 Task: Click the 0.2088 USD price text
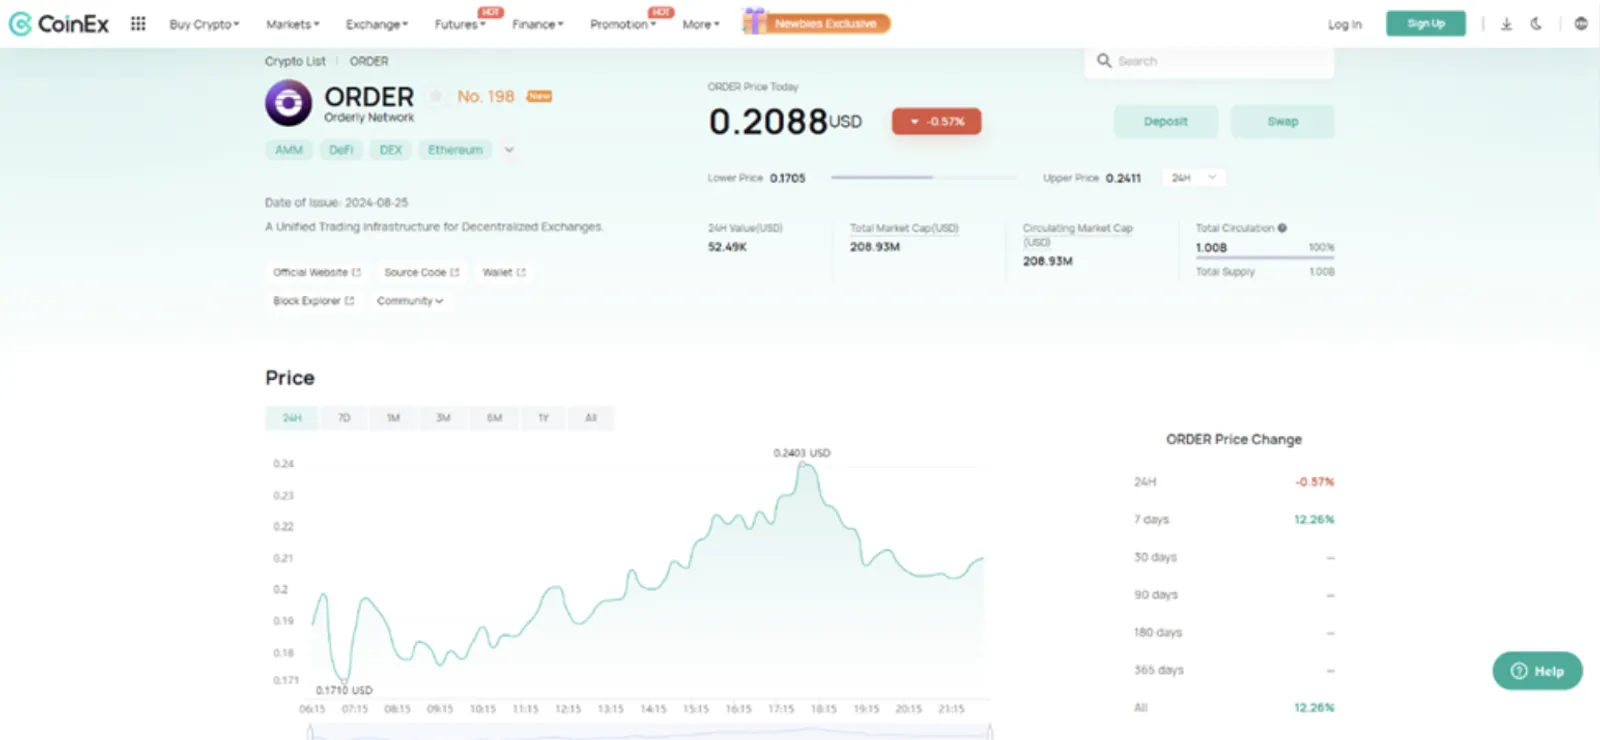point(785,121)
